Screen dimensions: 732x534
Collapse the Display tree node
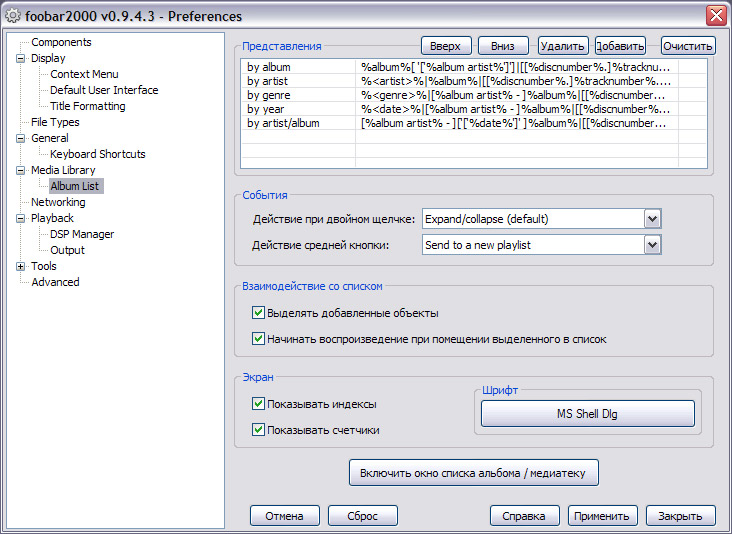(x=21, y=58)
